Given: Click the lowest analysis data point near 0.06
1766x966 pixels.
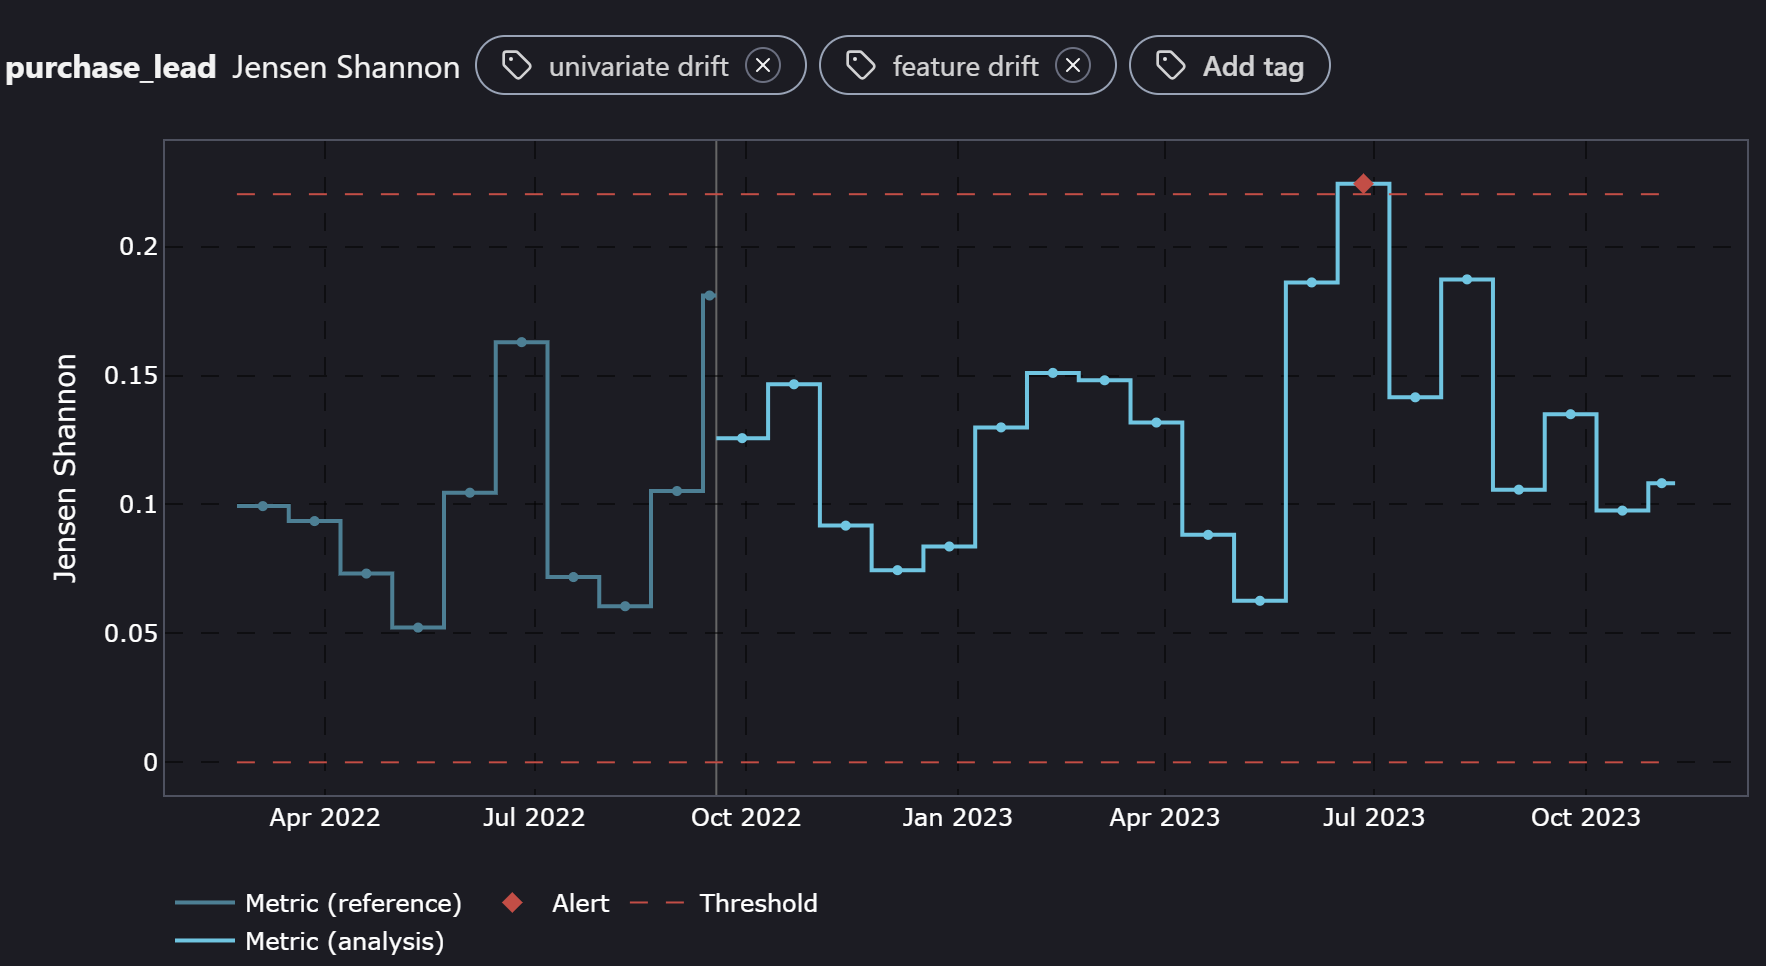Looking at the screenshot, I should pos(1260,601).
